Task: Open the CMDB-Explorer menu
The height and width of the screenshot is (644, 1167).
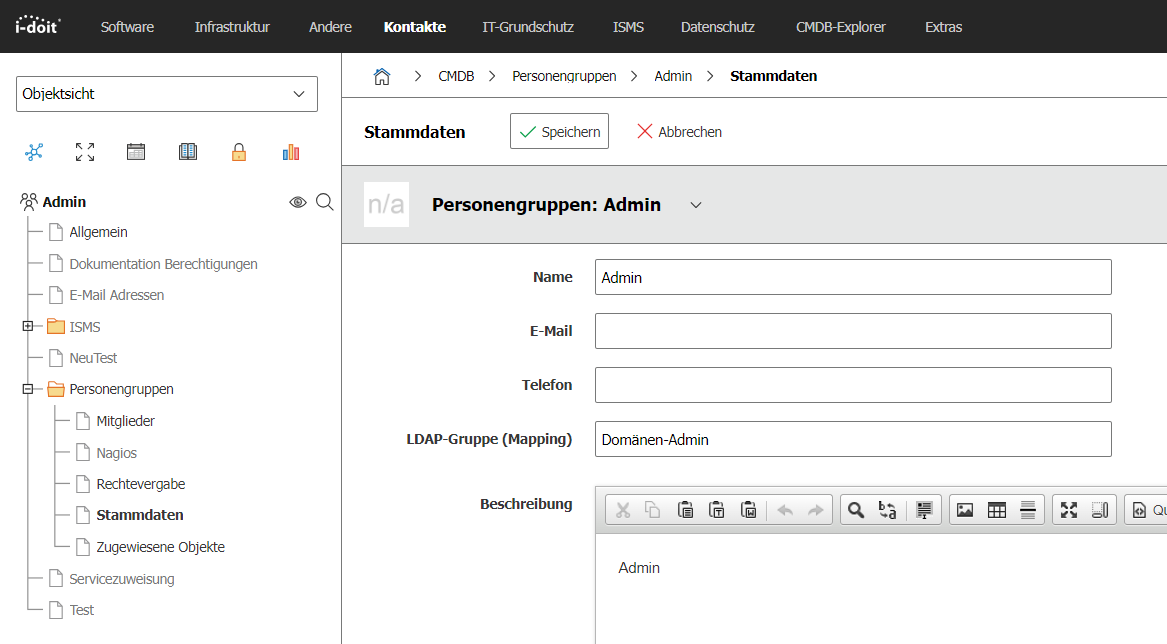Action: (x=840, y=27)
